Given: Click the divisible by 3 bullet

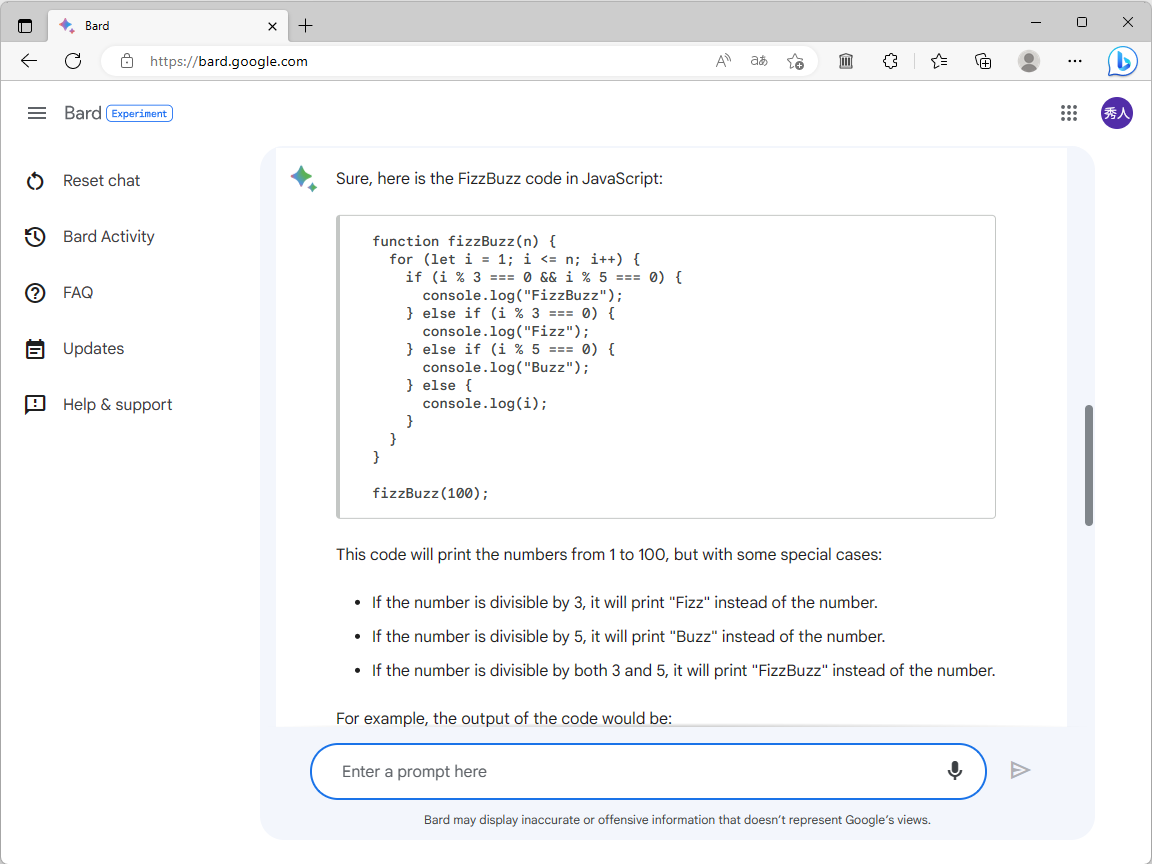Looking at the screenshot, I should (x=624, y=602).
